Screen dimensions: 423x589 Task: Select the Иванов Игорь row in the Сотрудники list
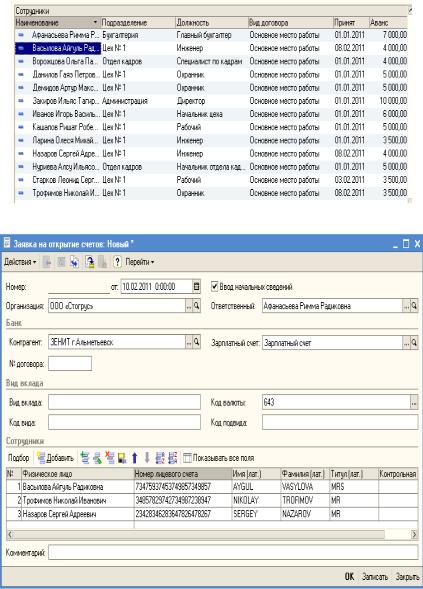[211, 114]
